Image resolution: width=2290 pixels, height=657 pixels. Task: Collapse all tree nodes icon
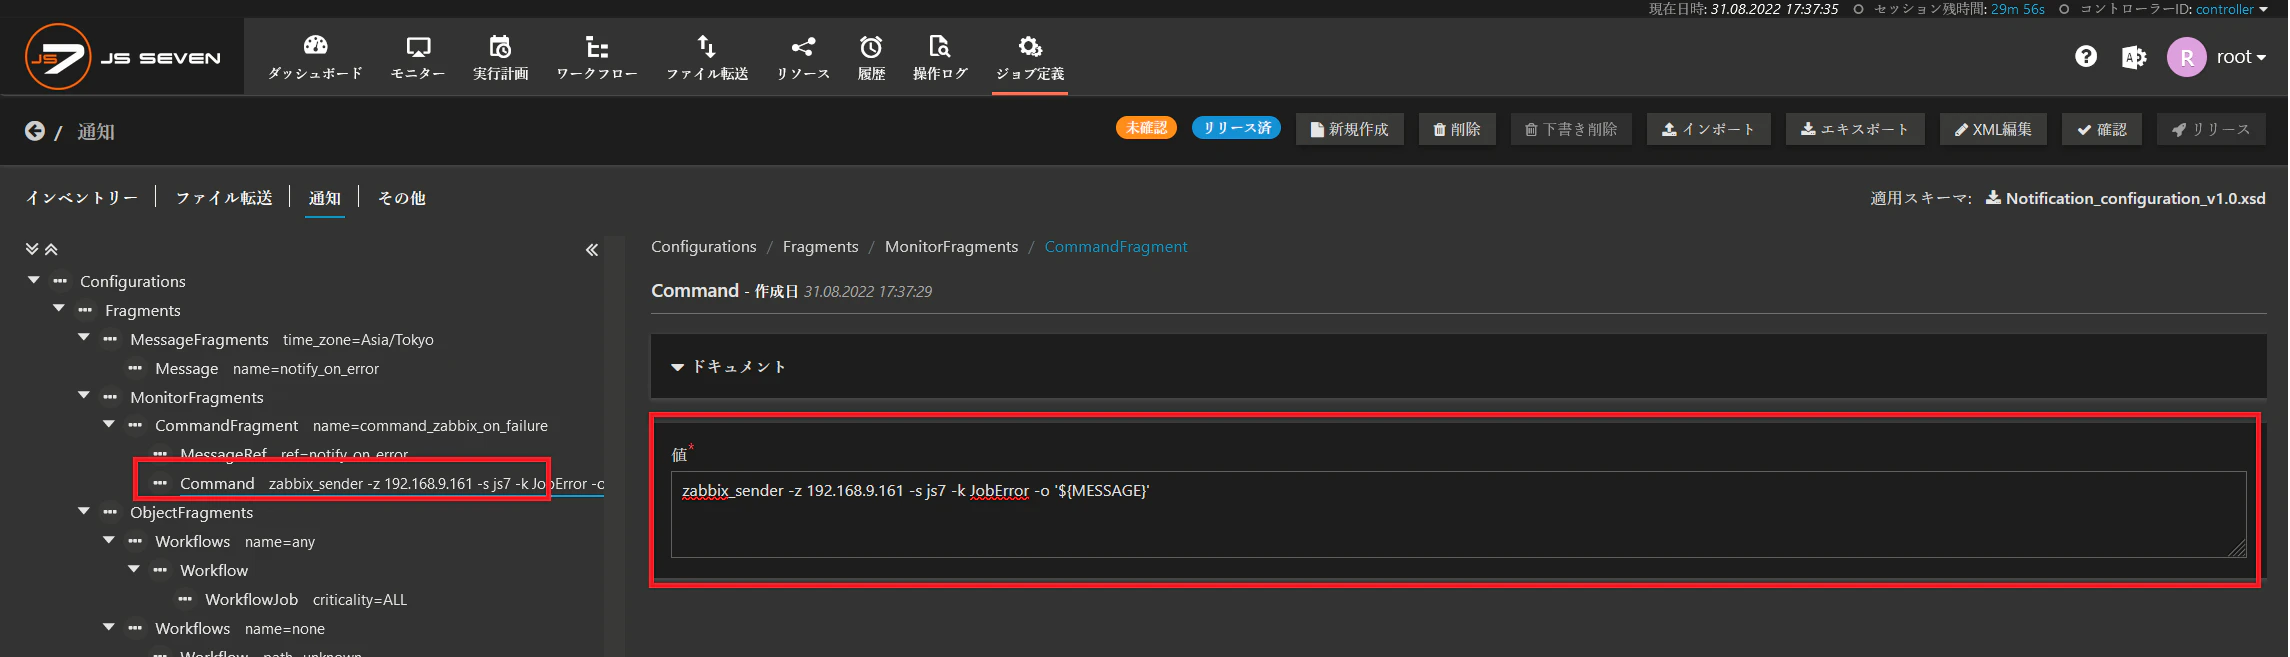coord(51,249)
